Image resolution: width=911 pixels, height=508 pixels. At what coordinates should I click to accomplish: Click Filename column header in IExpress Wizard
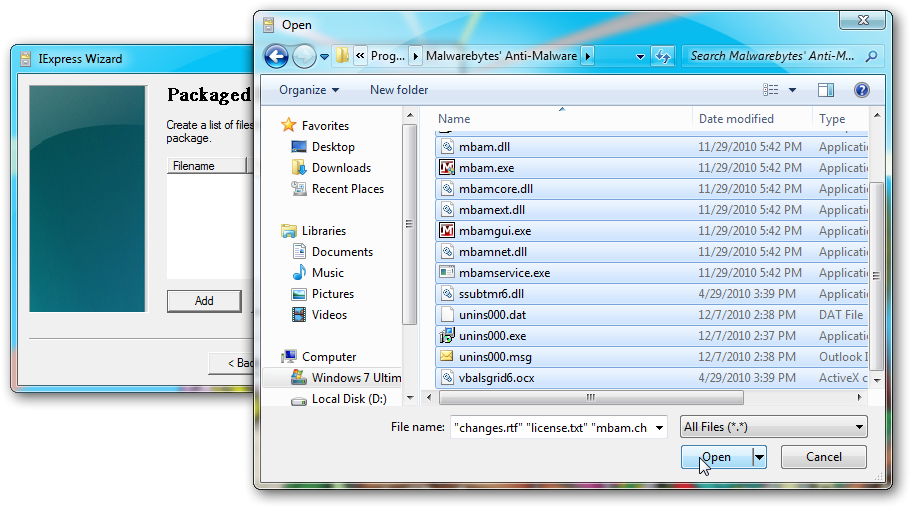207,166
